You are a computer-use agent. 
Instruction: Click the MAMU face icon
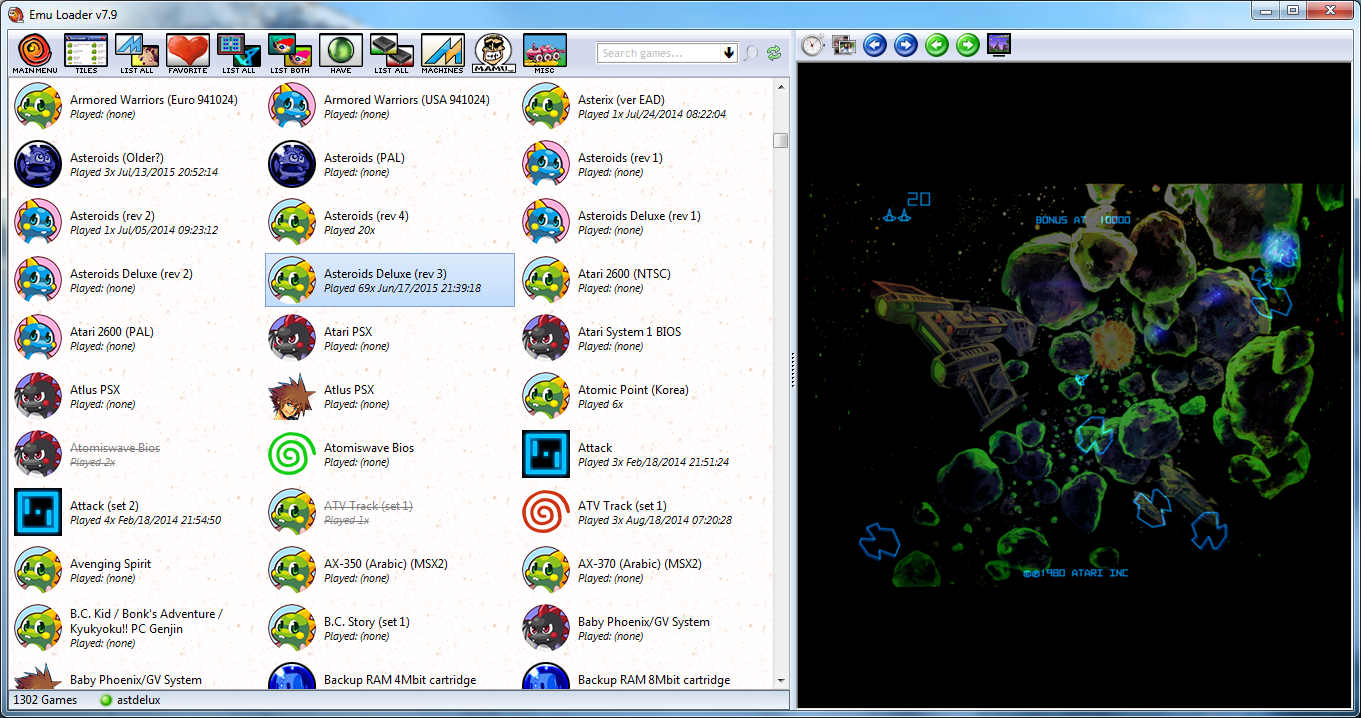point(494,54)
